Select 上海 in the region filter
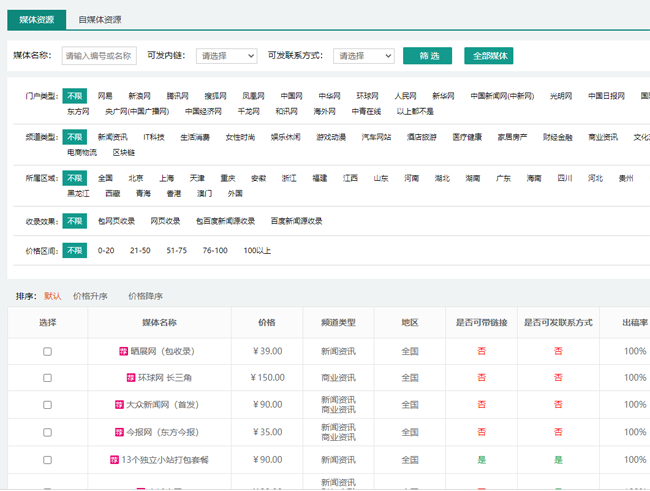Screen dimensions: 650x491 coord(166,178)
